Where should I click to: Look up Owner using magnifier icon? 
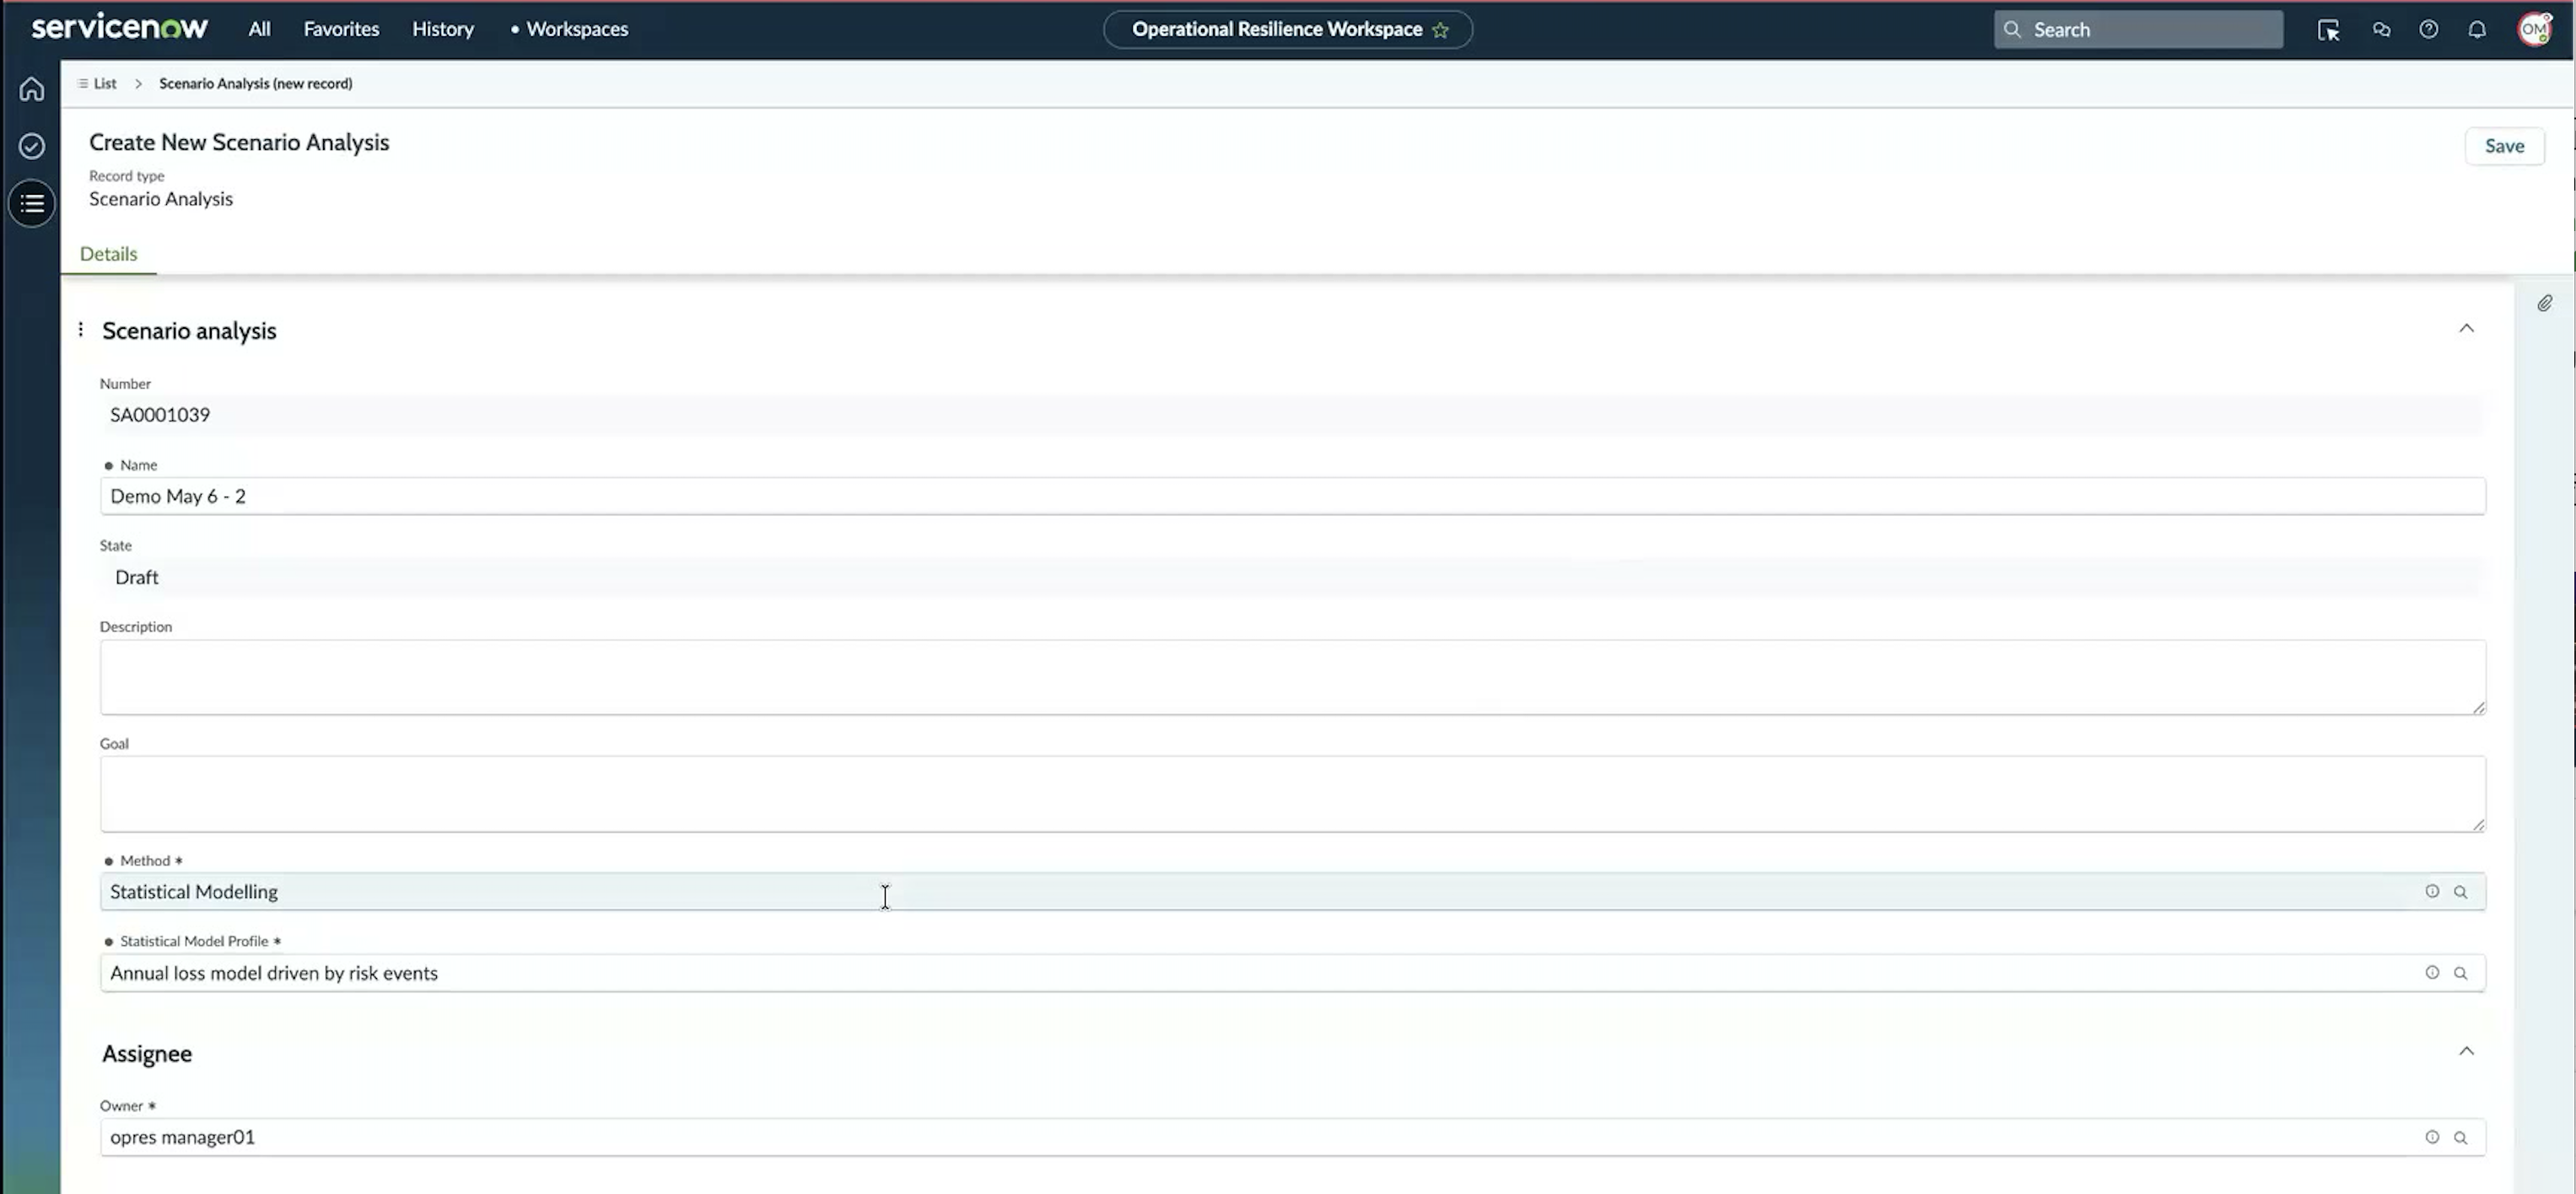2460,1138
